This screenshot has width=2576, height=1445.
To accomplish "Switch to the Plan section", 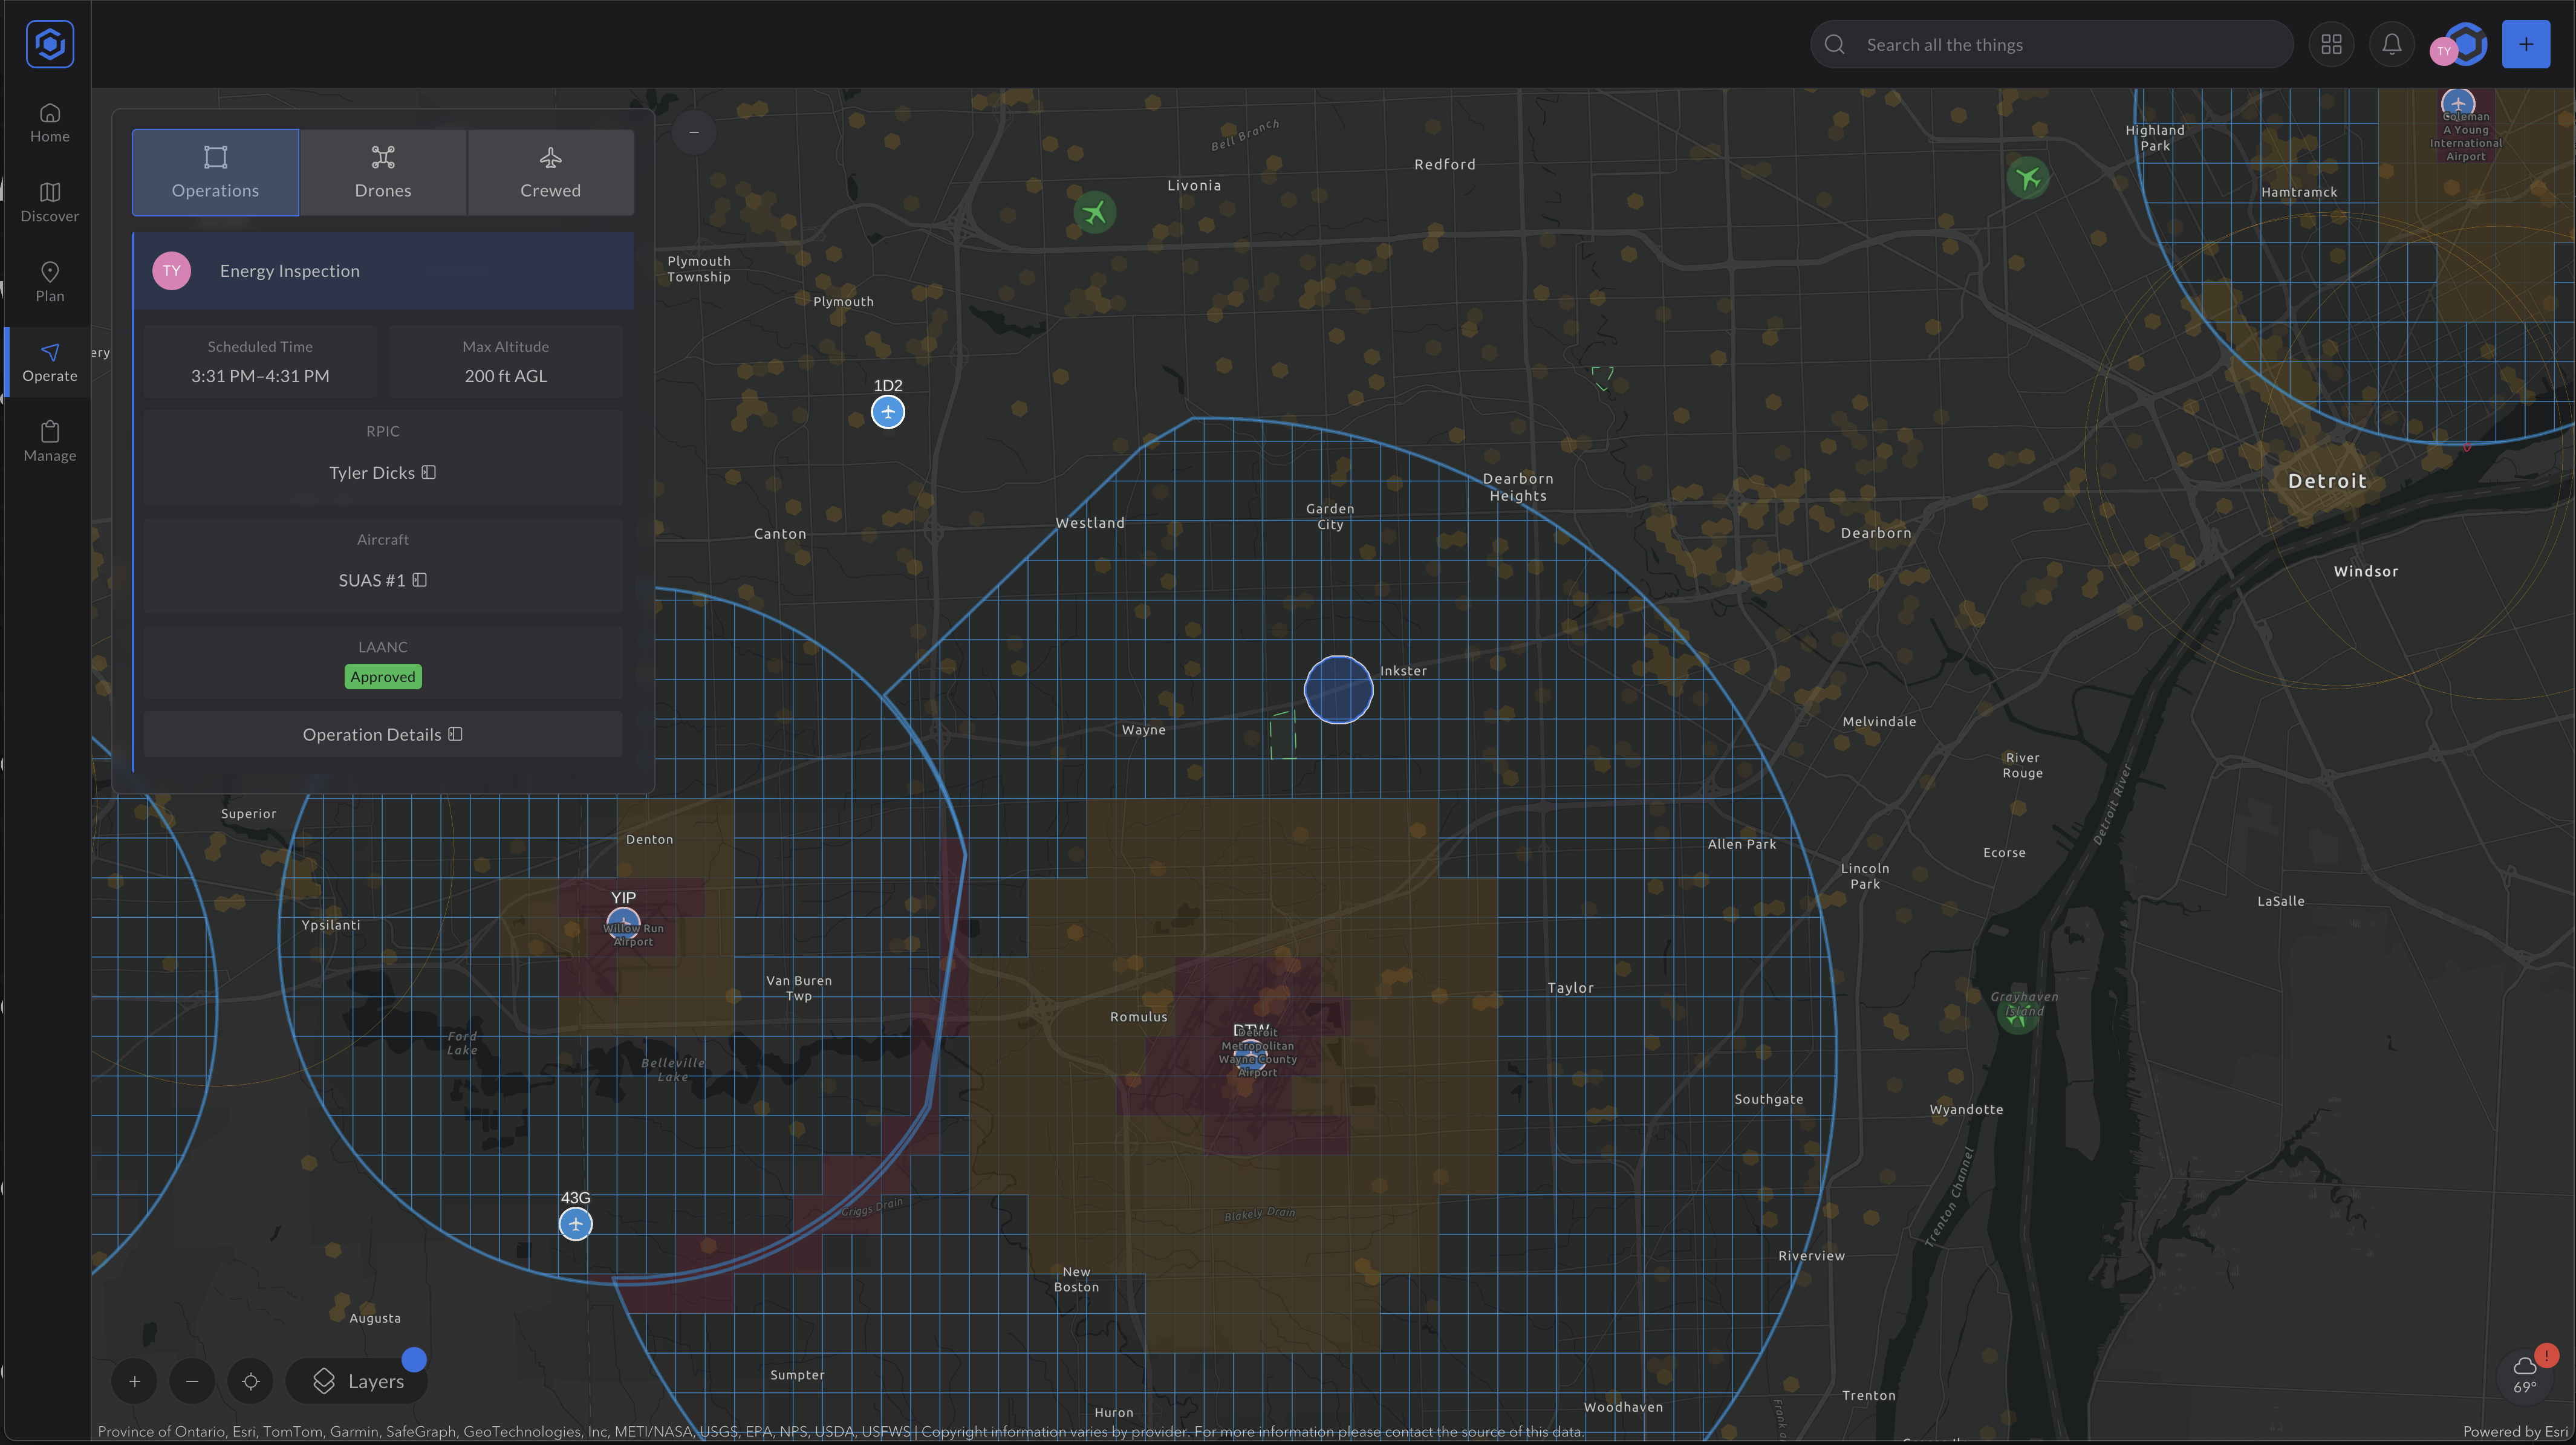I will click(x=49, y=282).
